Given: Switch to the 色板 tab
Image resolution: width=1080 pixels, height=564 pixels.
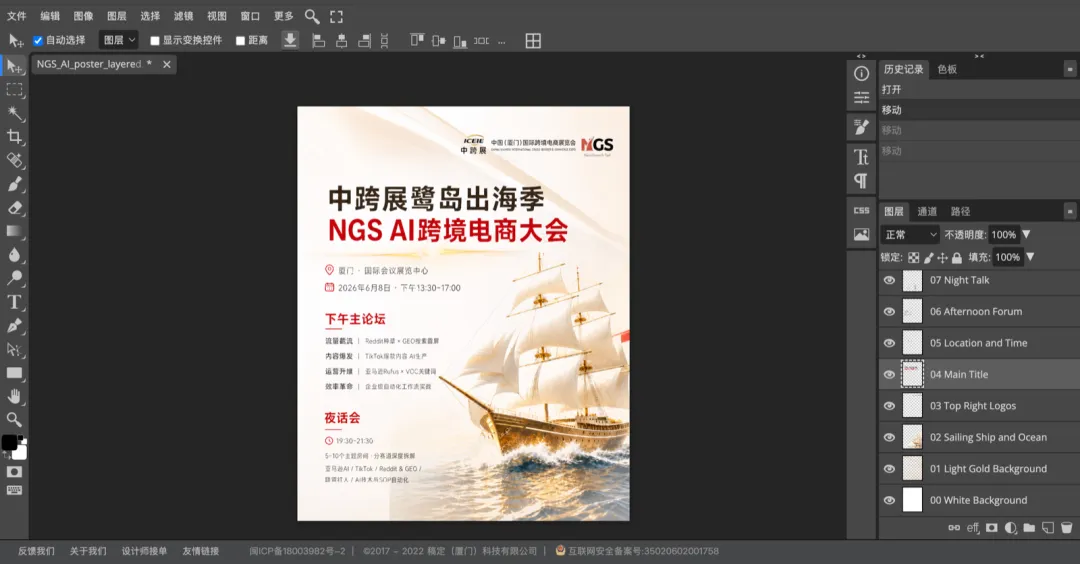Looking at the screenshot, I should [x=947, y=69].
